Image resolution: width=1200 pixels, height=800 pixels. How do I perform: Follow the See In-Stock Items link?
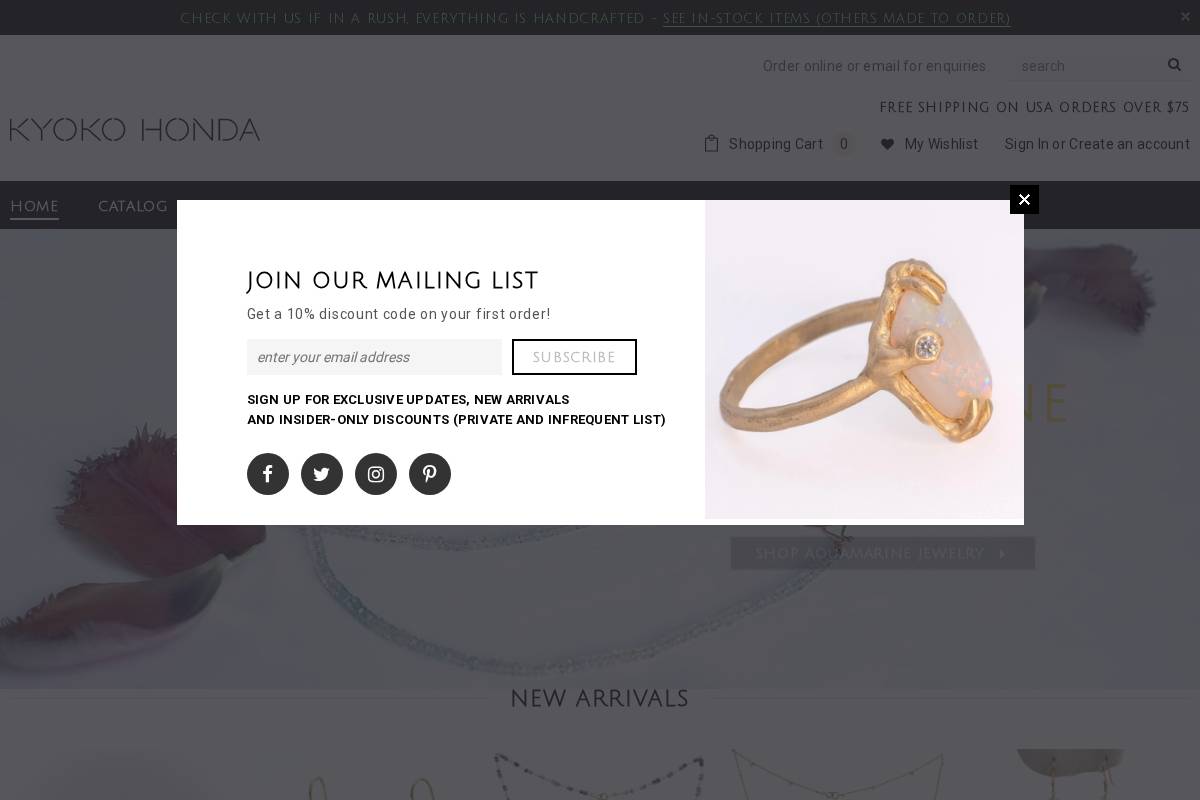[836, 18]
